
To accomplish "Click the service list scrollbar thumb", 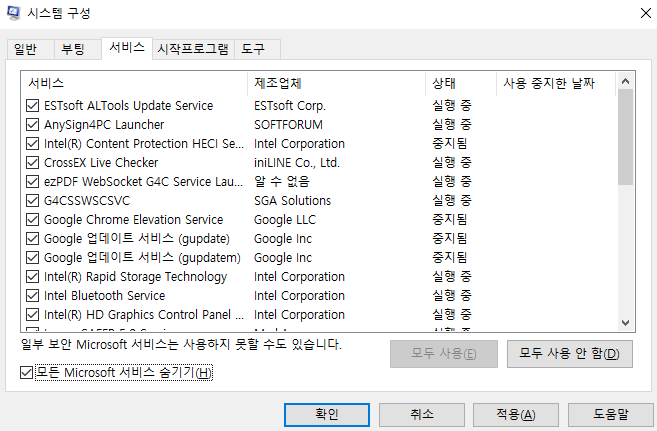I will coord(626,137).
